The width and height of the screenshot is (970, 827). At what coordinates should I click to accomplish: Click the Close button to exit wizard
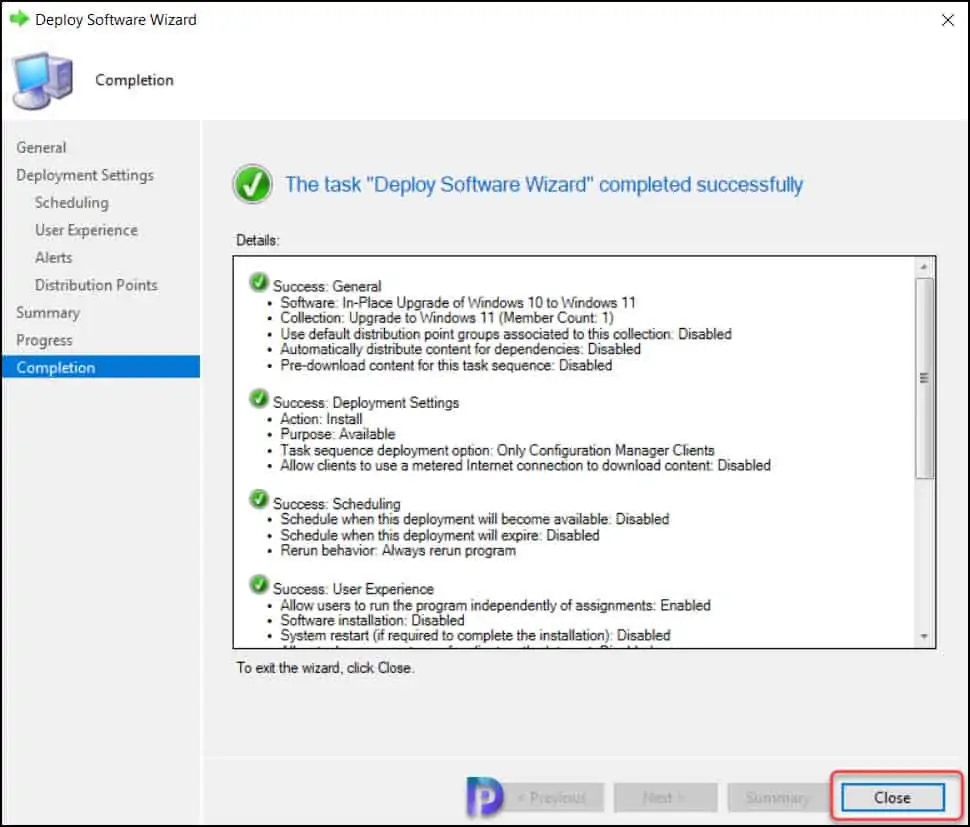pyautogui.click(x=893, y=797)
